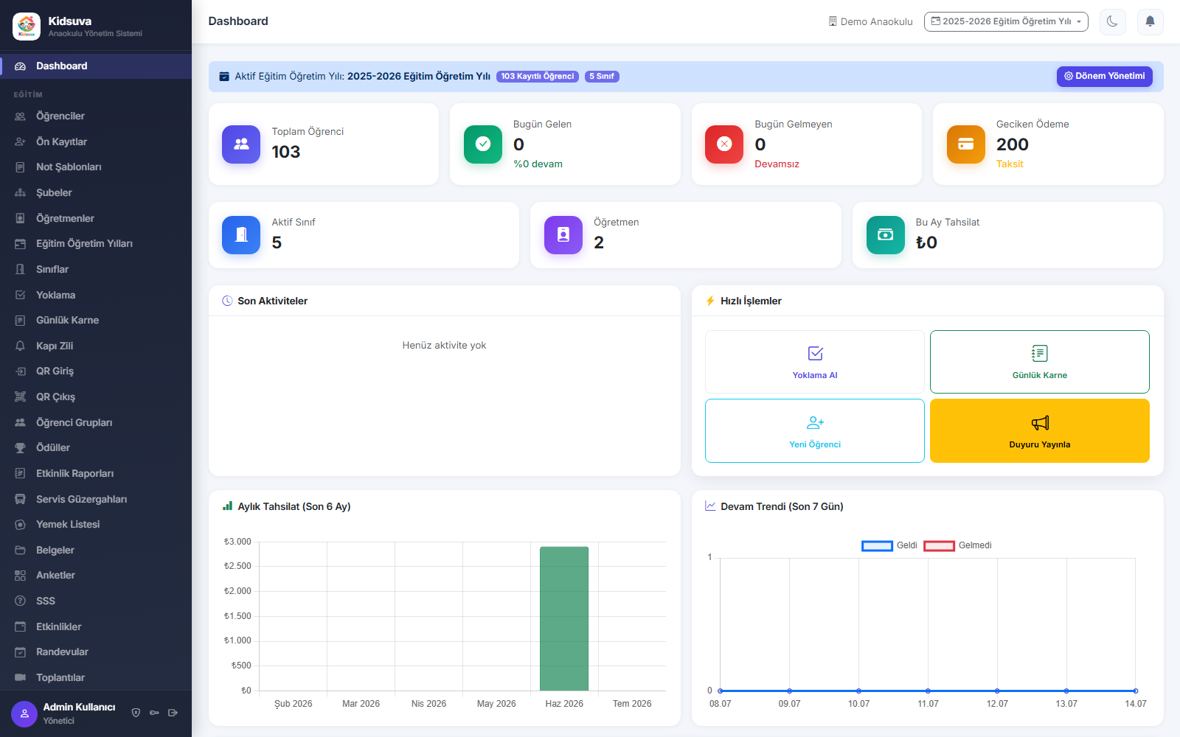The height and width of the screenshot is (737, 1180).
Task: Click the shield security icon beside Admin Kullanıcı
Action: pyautogui.click(x=135, y=713)
